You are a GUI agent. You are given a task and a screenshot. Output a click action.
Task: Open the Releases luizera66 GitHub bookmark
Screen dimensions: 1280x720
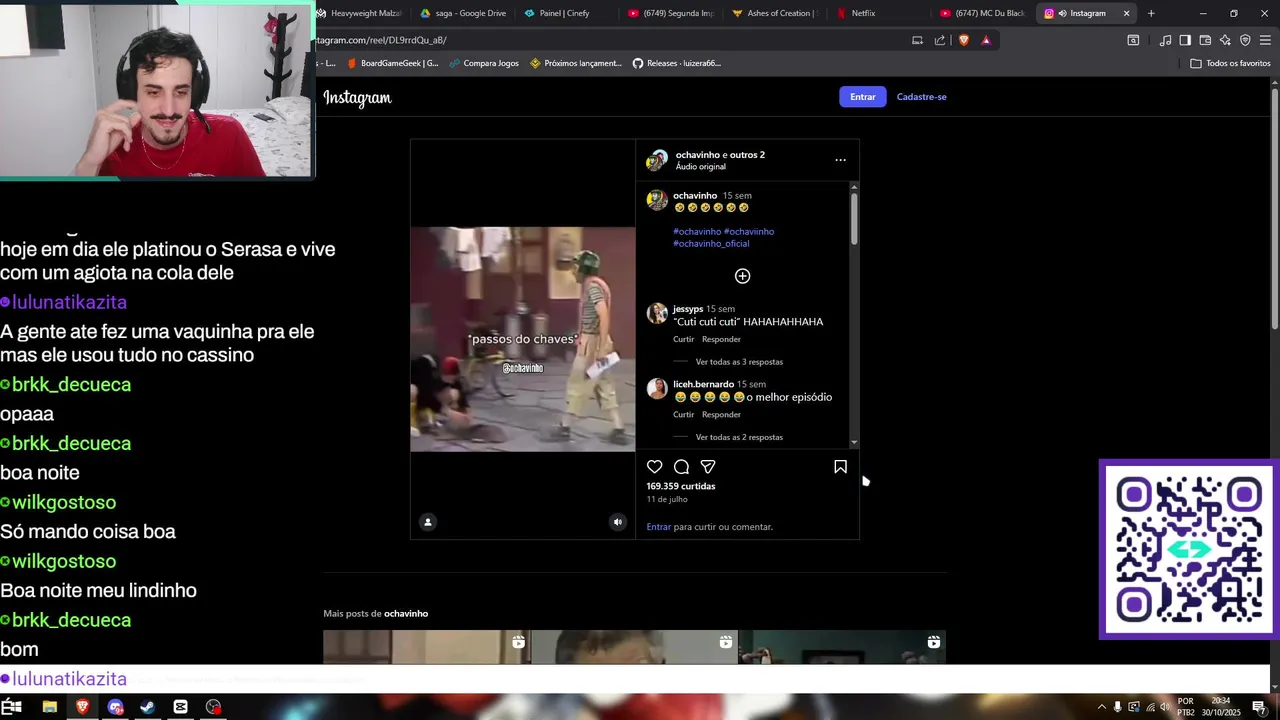[x=676, y=63]
